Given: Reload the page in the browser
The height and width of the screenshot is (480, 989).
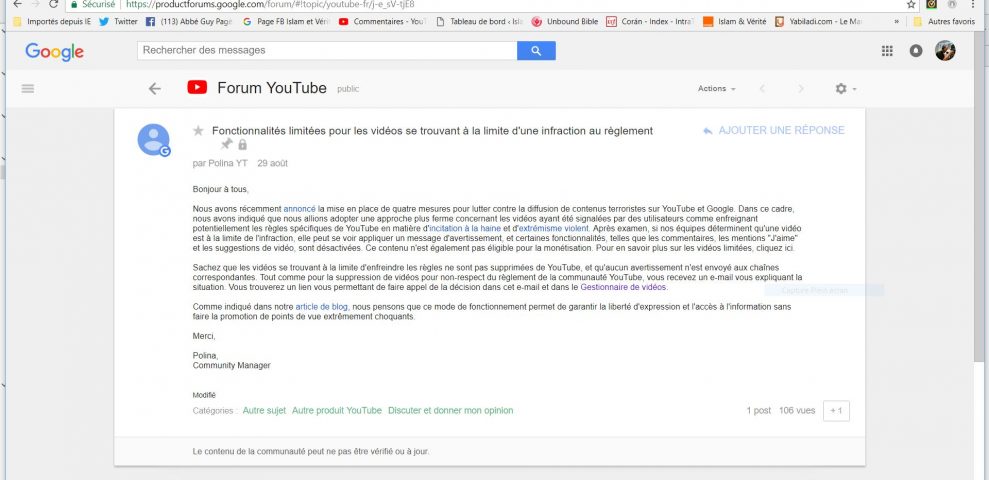Looking at the screenshot, I should [x=54, y=4].
